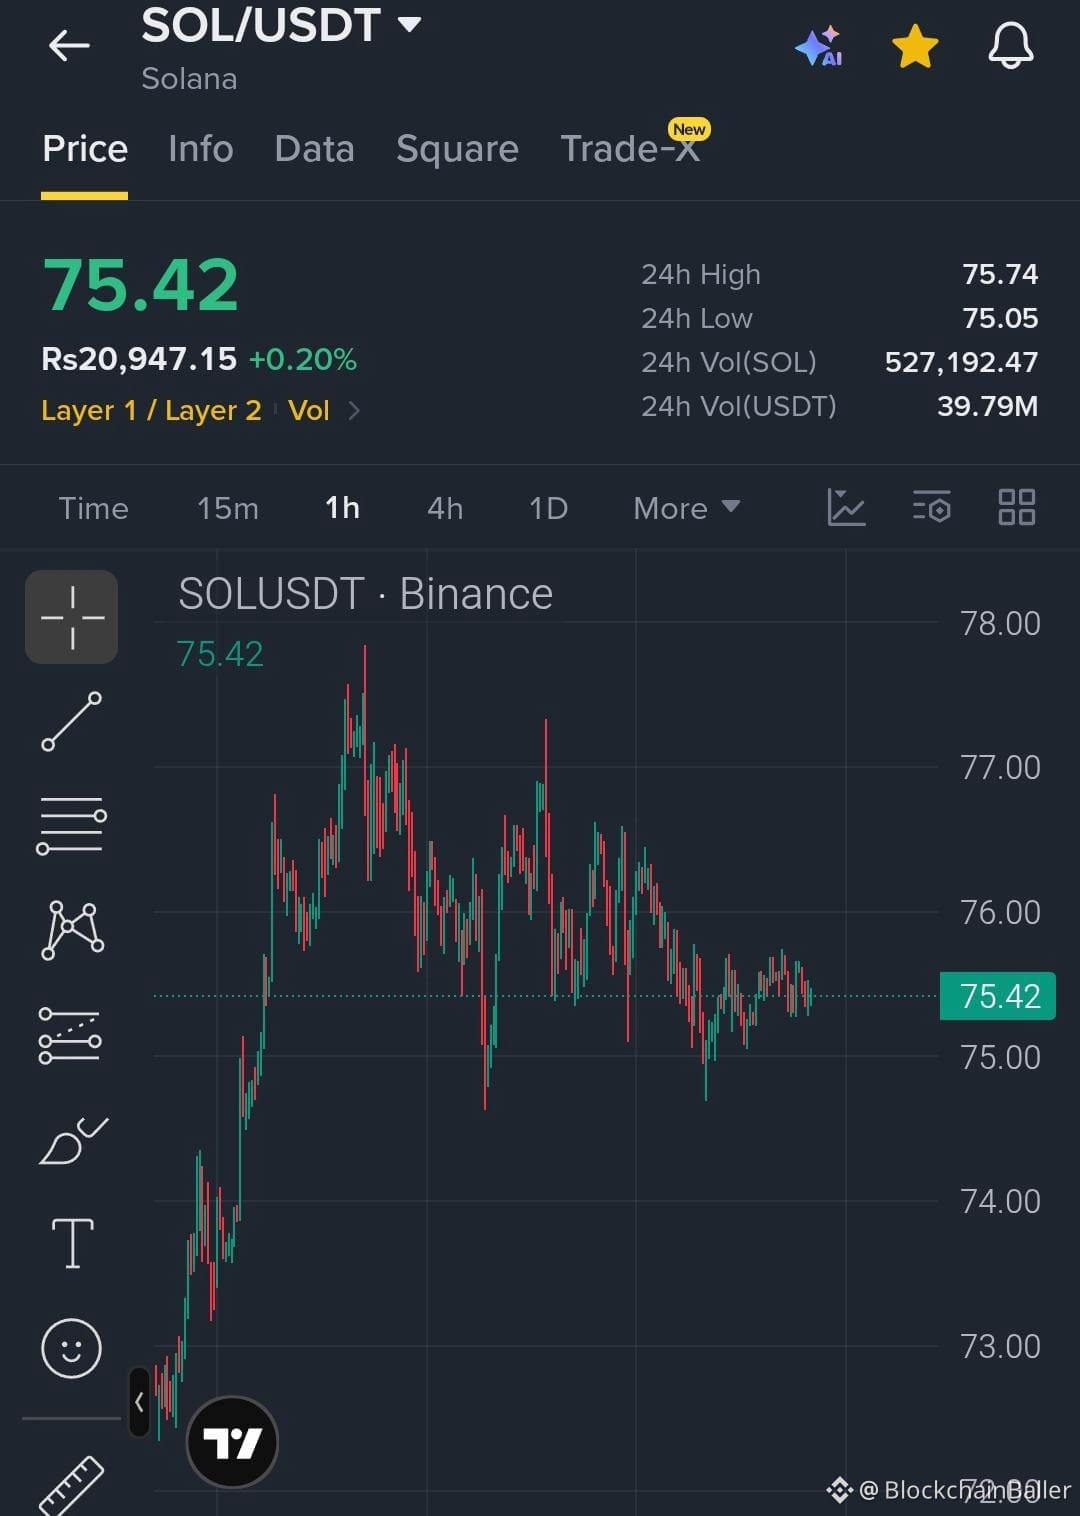The width and height of the screenshot is (1080, 1516).
Task: Click the Solana subtitle text
Action: [x=189, y=78]
